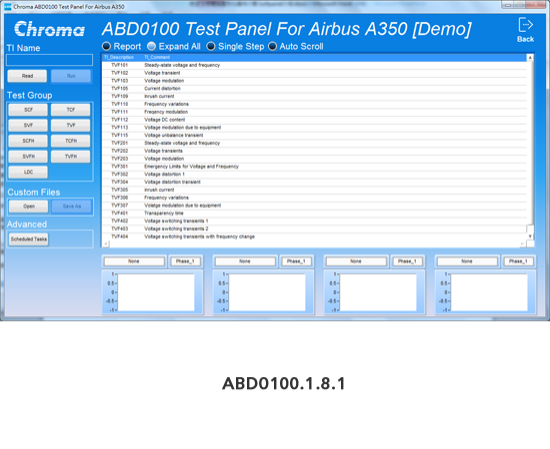Click the Run button
The width and height of the screenshot is (550, 449).
[71, 76]
